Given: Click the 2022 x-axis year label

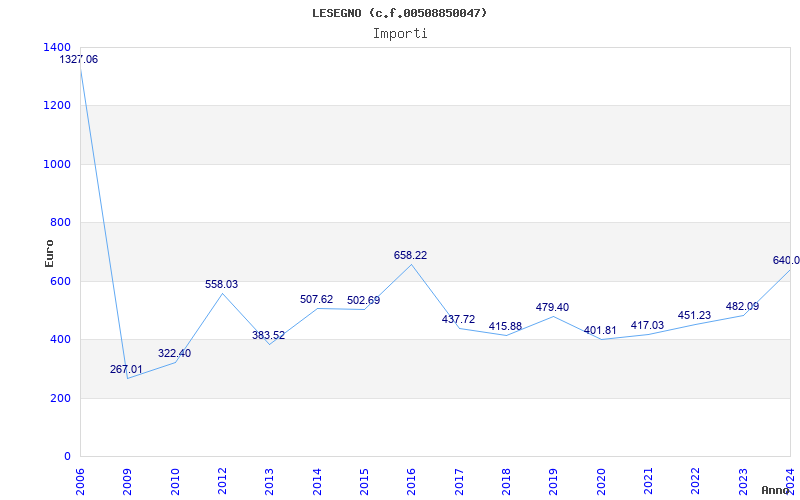Looking at the screenshot, I should 695,482.
